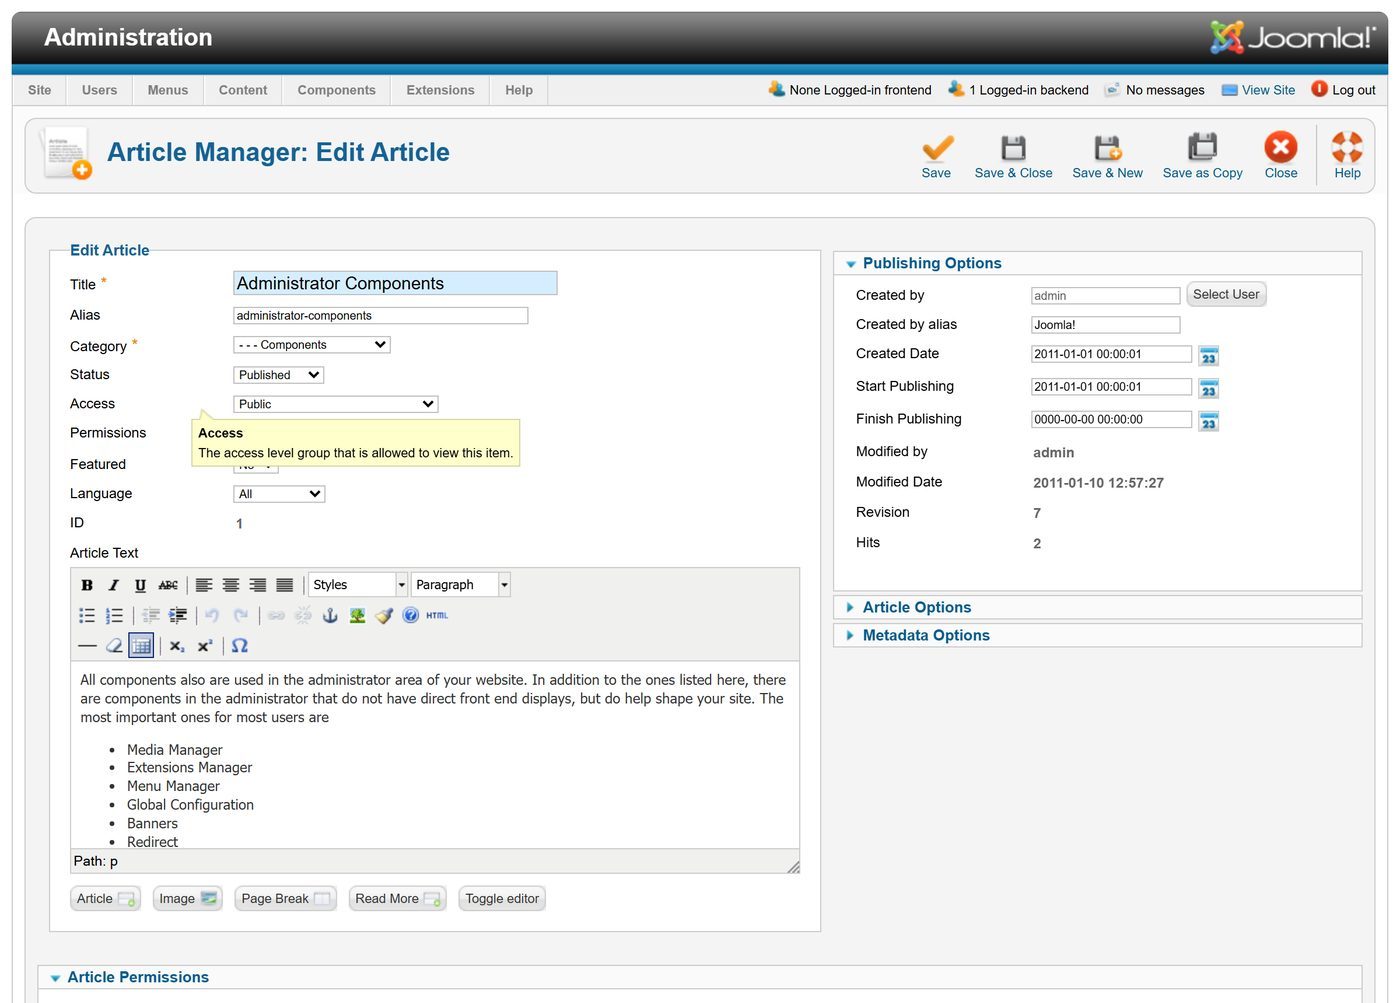Edit HTML source via HTML icon
This screenshot has height=1003, width=1400.
click(437, 615)
